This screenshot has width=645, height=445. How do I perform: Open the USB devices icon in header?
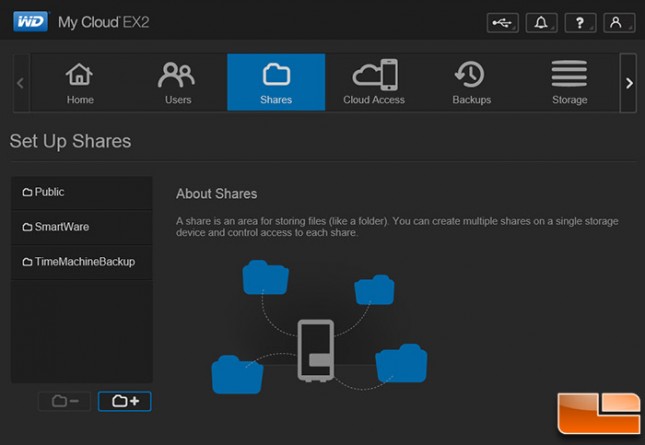(502, 23)
